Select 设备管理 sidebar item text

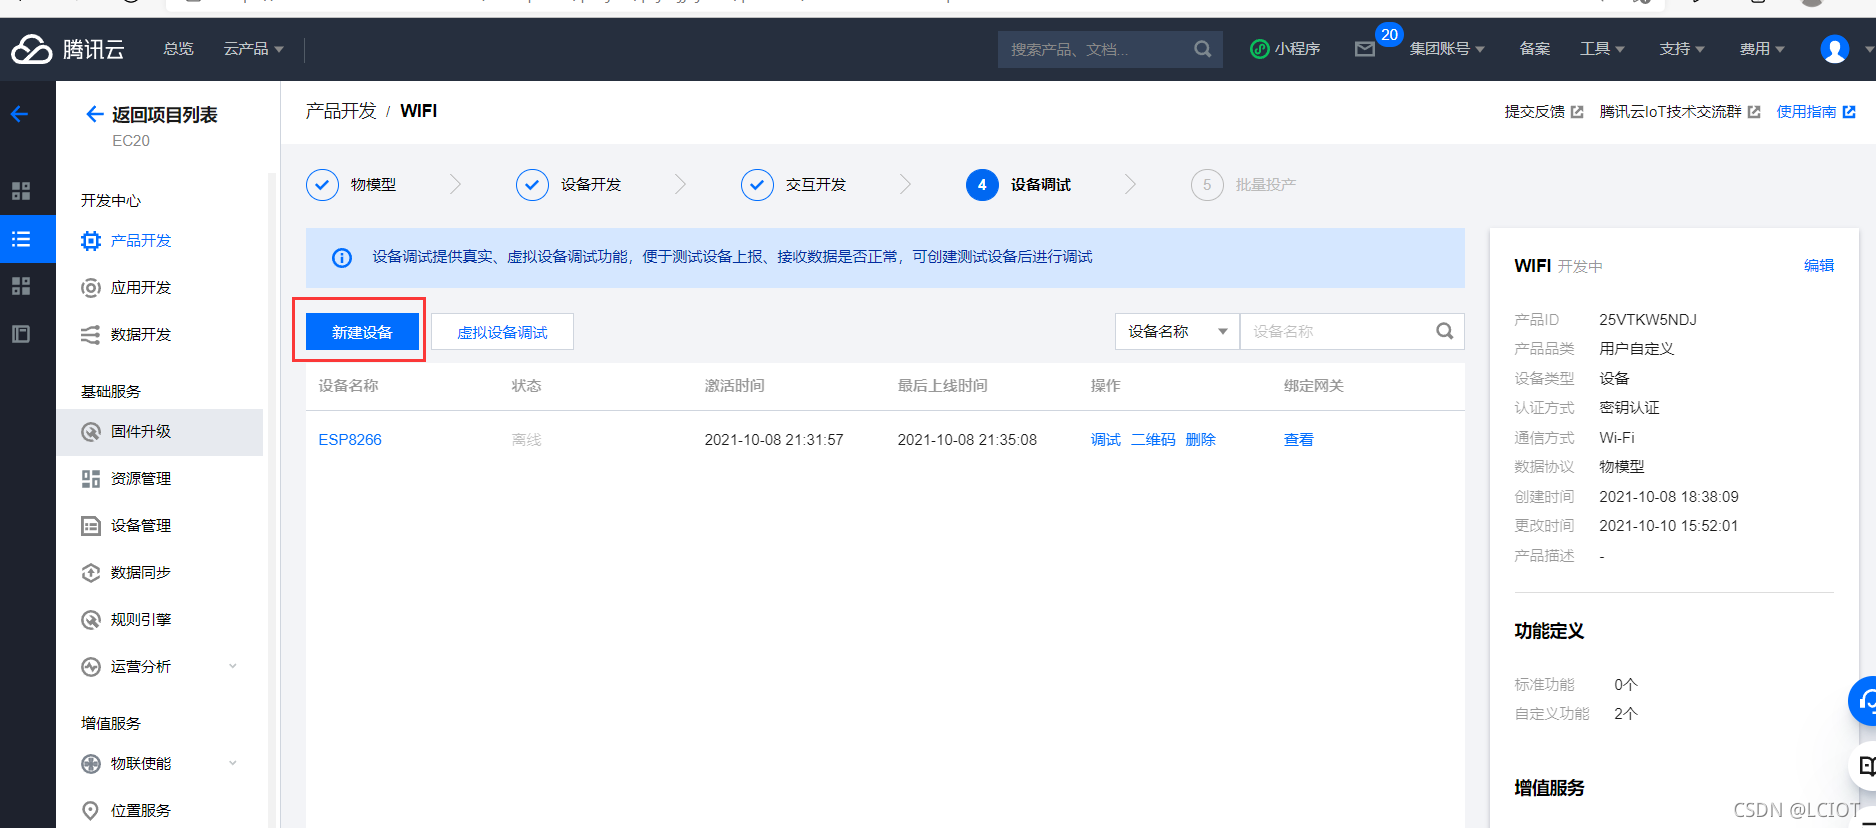click(141, 526)
